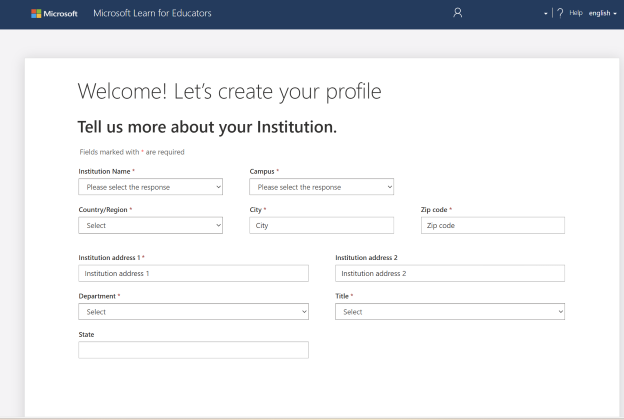Expand the Title dropdown
624x420 pixels.
pos(449,312)
